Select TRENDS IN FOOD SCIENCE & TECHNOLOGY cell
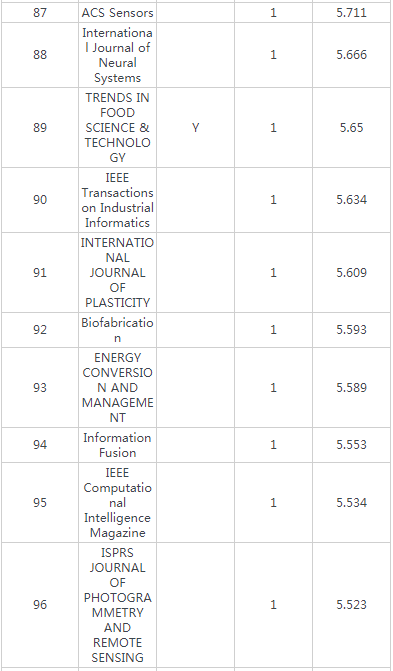Screen dimensions: 393x671 117,128
